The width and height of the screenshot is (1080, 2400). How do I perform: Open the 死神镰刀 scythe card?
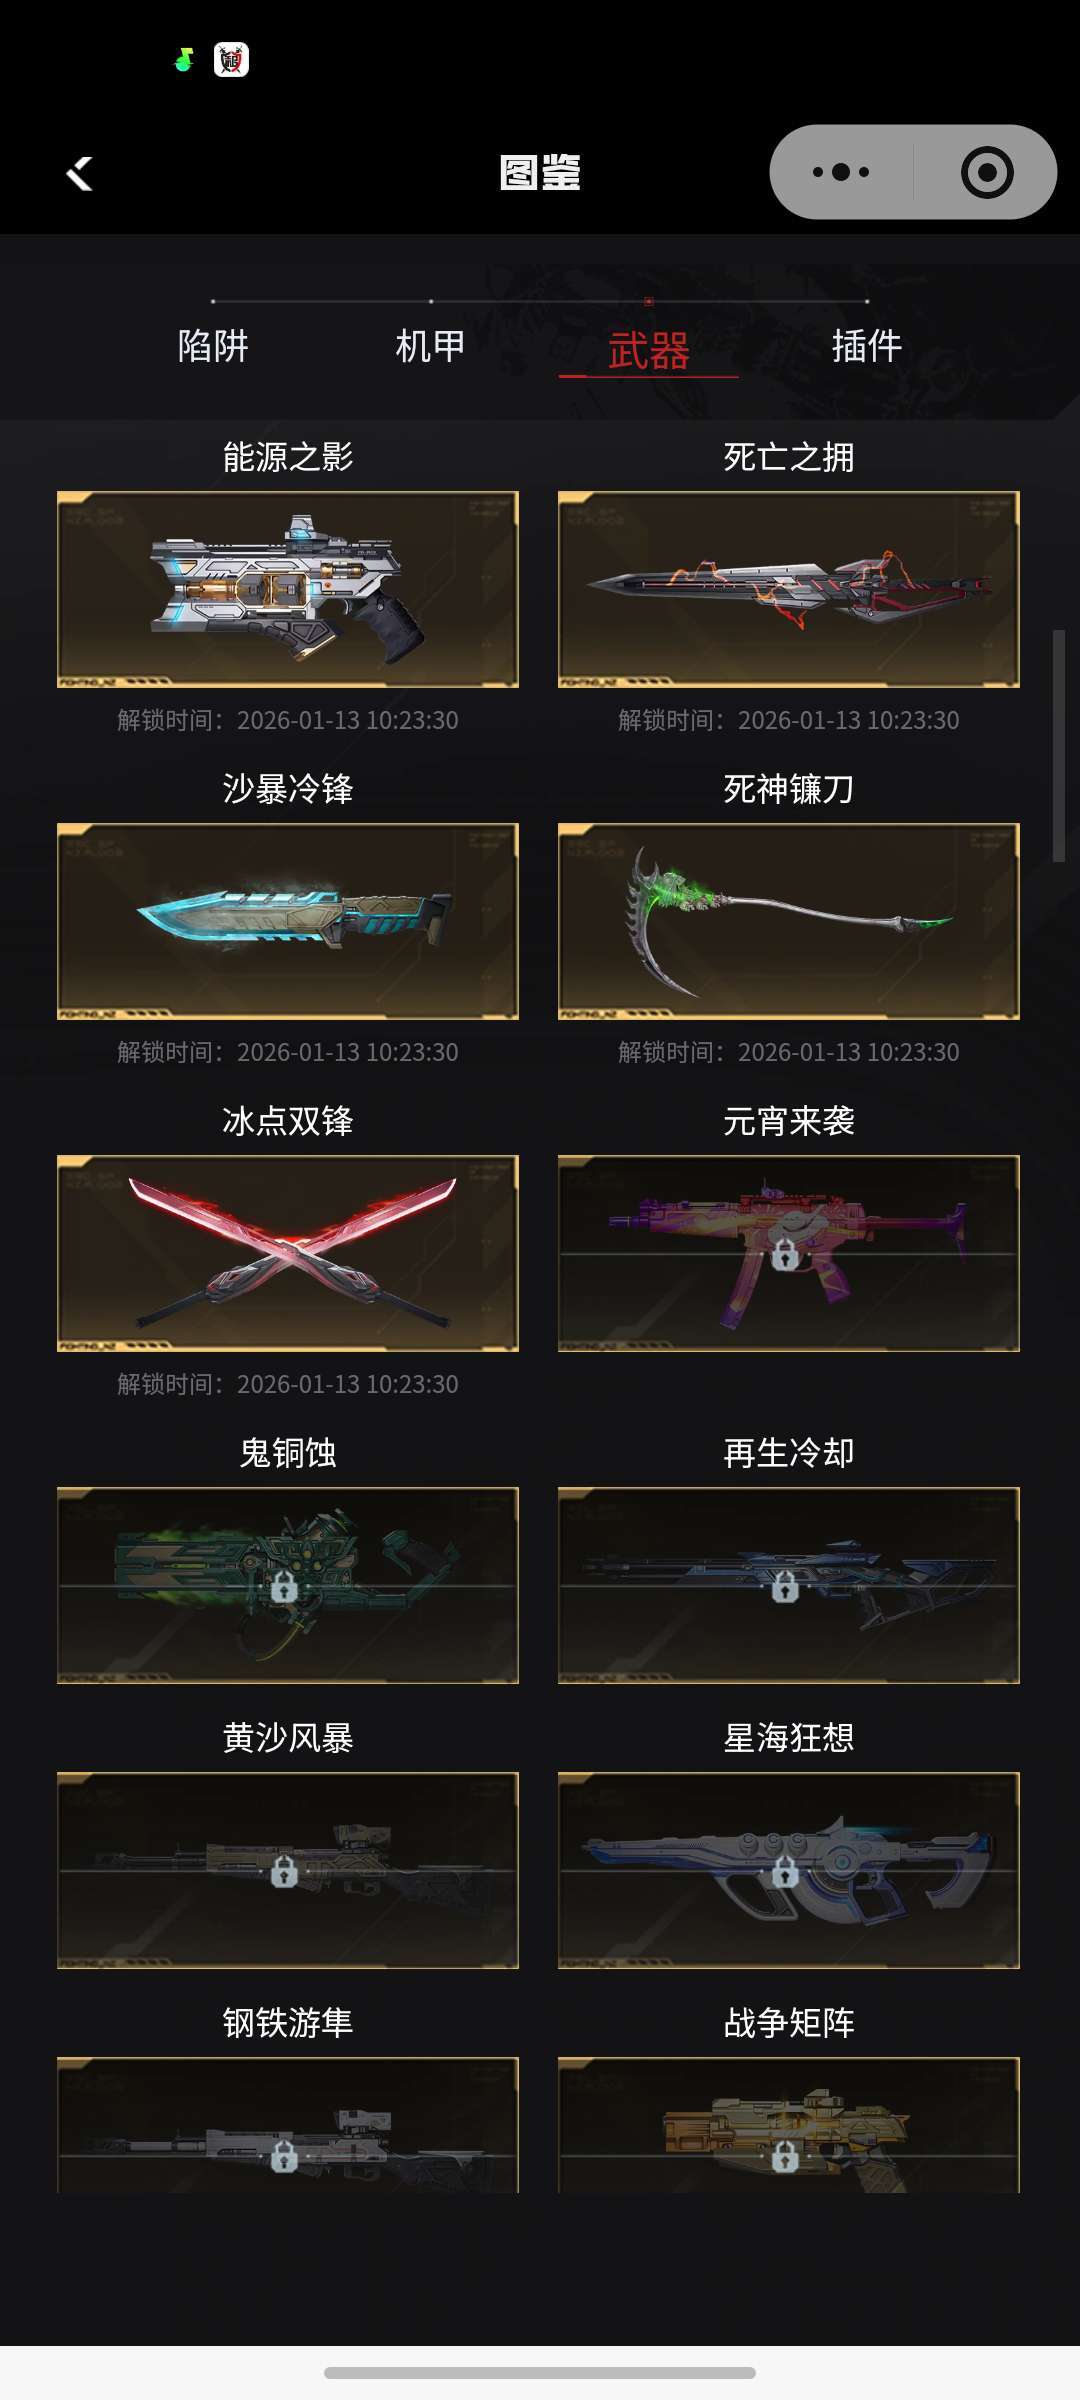point(789,921)
